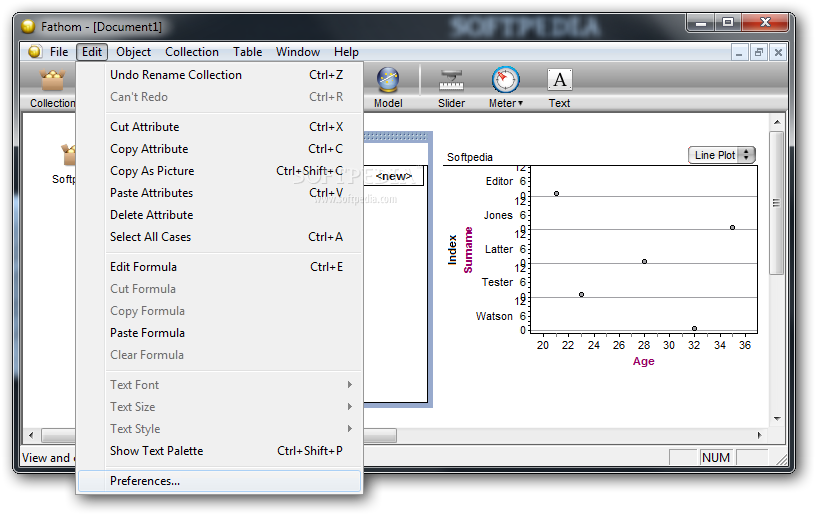Click the Softpedia graph title
Image resolution: width=816 pixels, height=515 pixels.
(x=469, y=157)
